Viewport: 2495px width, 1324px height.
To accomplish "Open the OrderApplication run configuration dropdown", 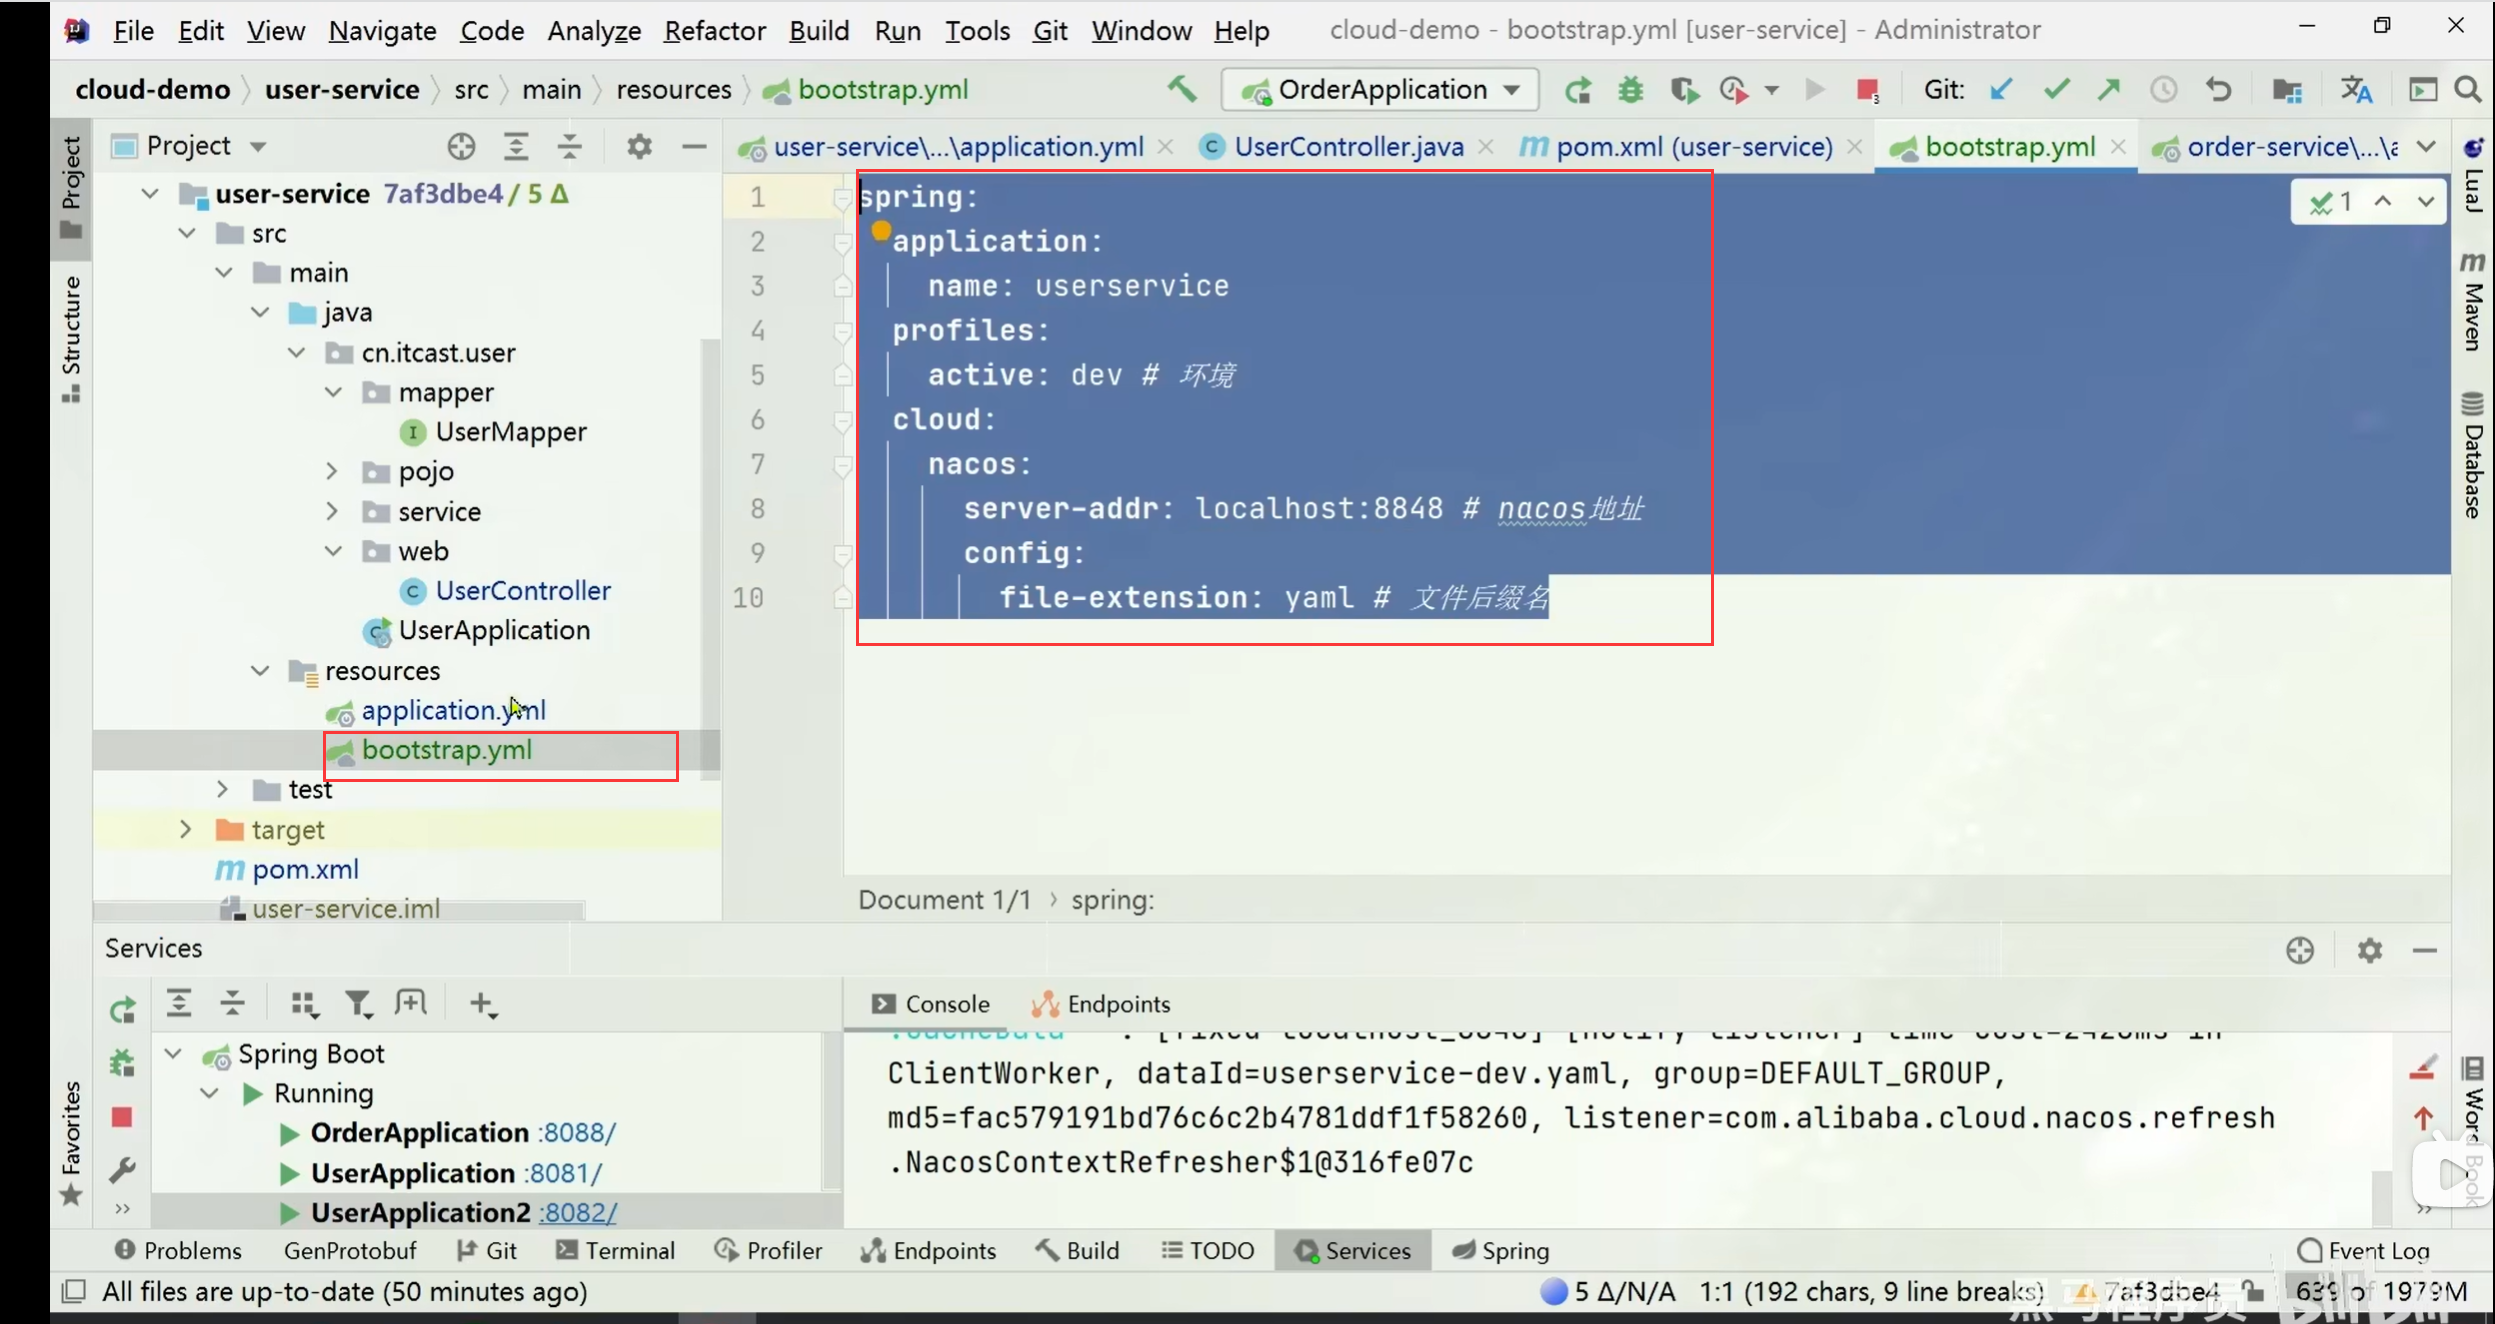I will (1381, 90).
